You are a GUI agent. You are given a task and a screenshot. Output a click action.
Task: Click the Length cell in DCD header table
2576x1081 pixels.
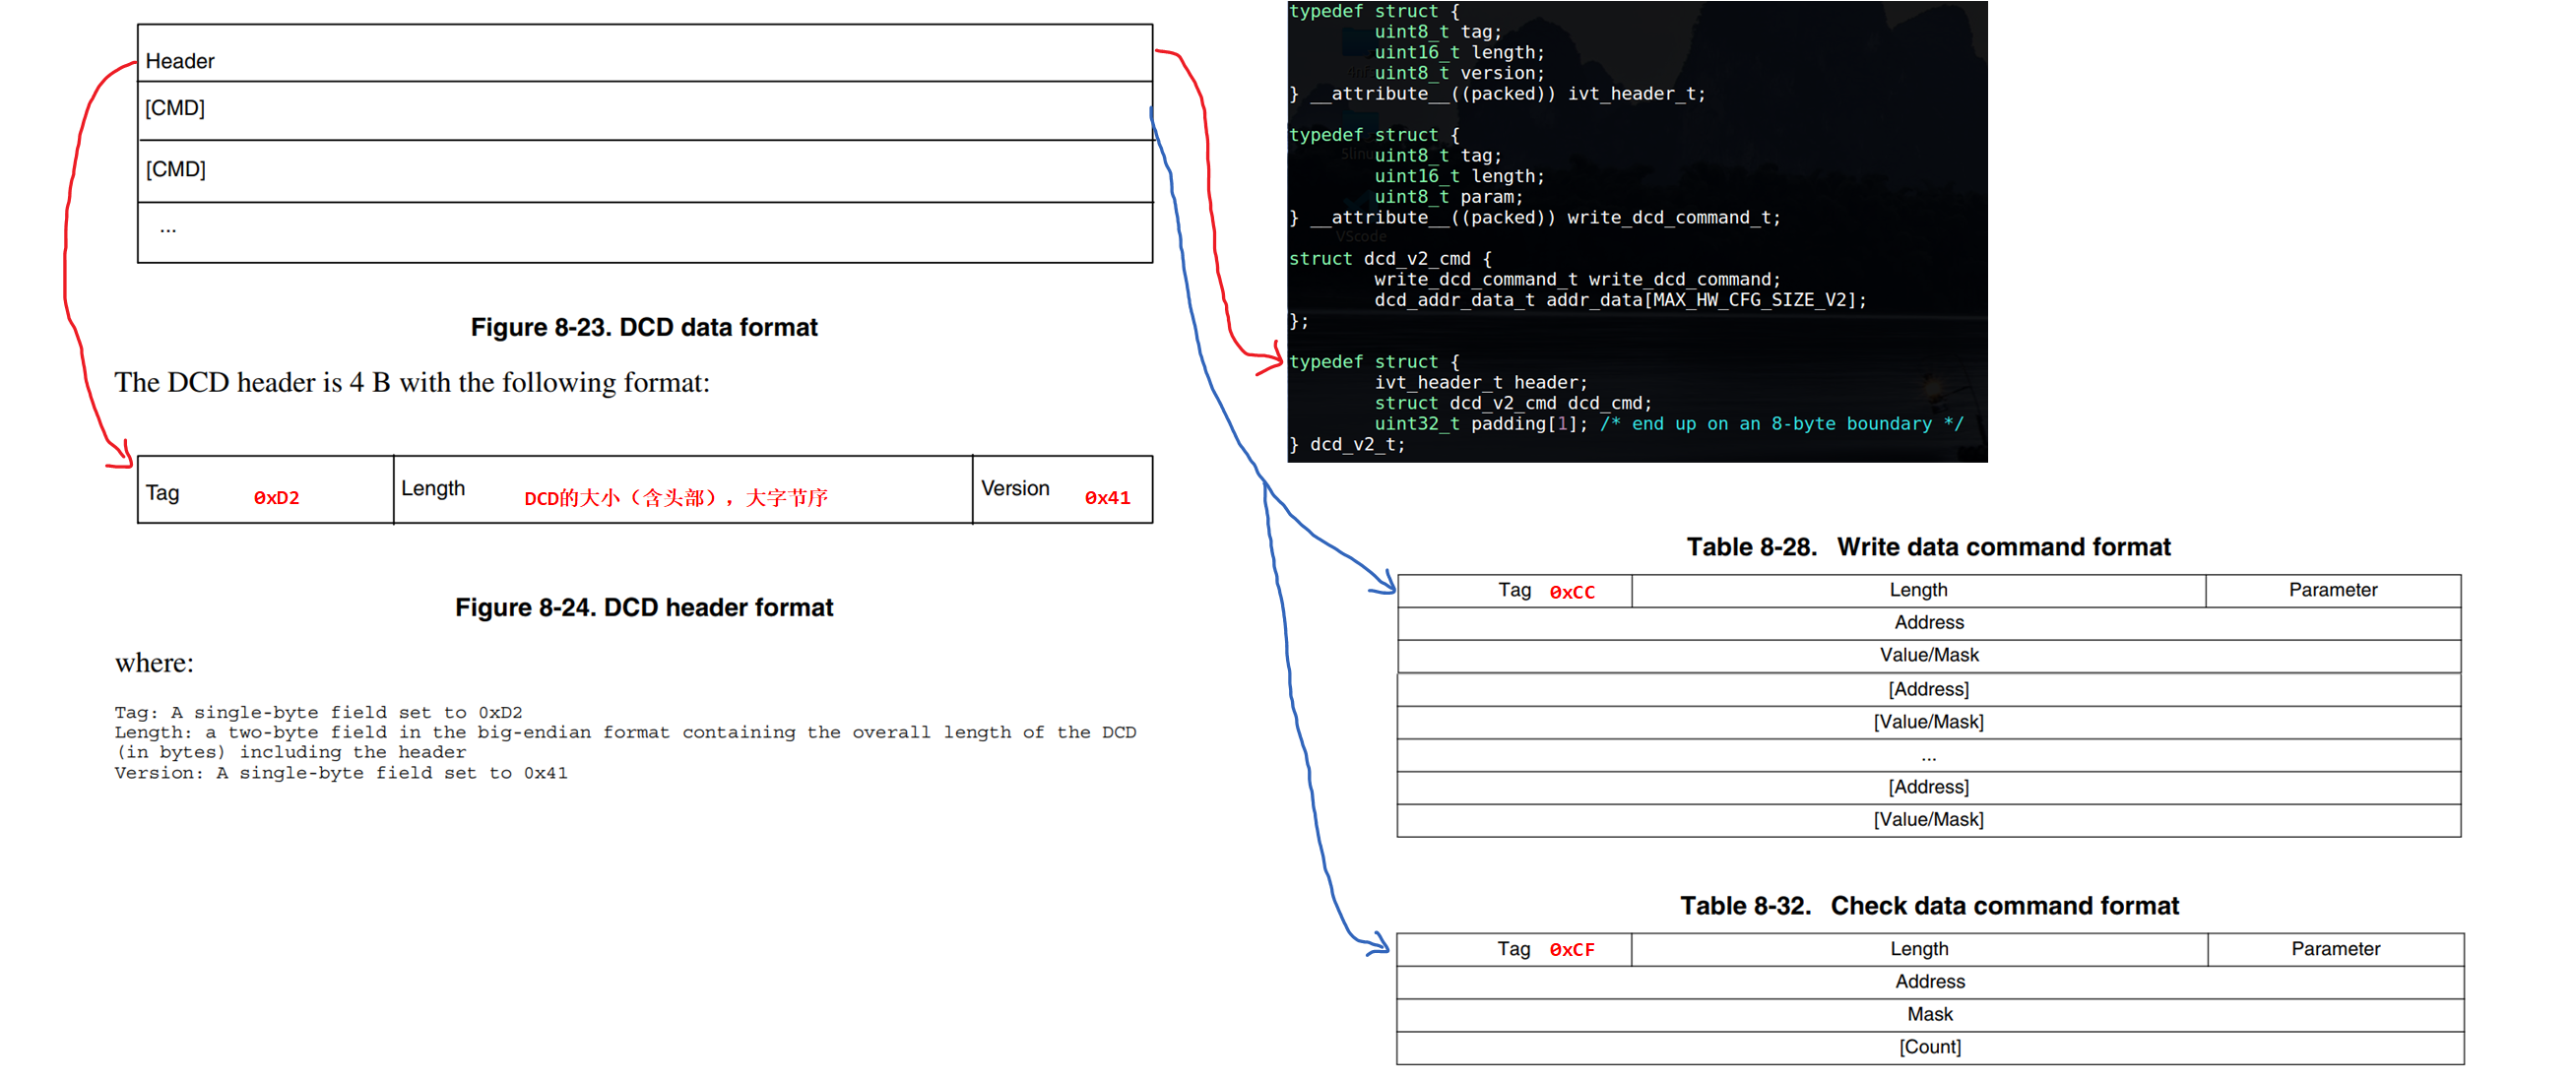433,488
